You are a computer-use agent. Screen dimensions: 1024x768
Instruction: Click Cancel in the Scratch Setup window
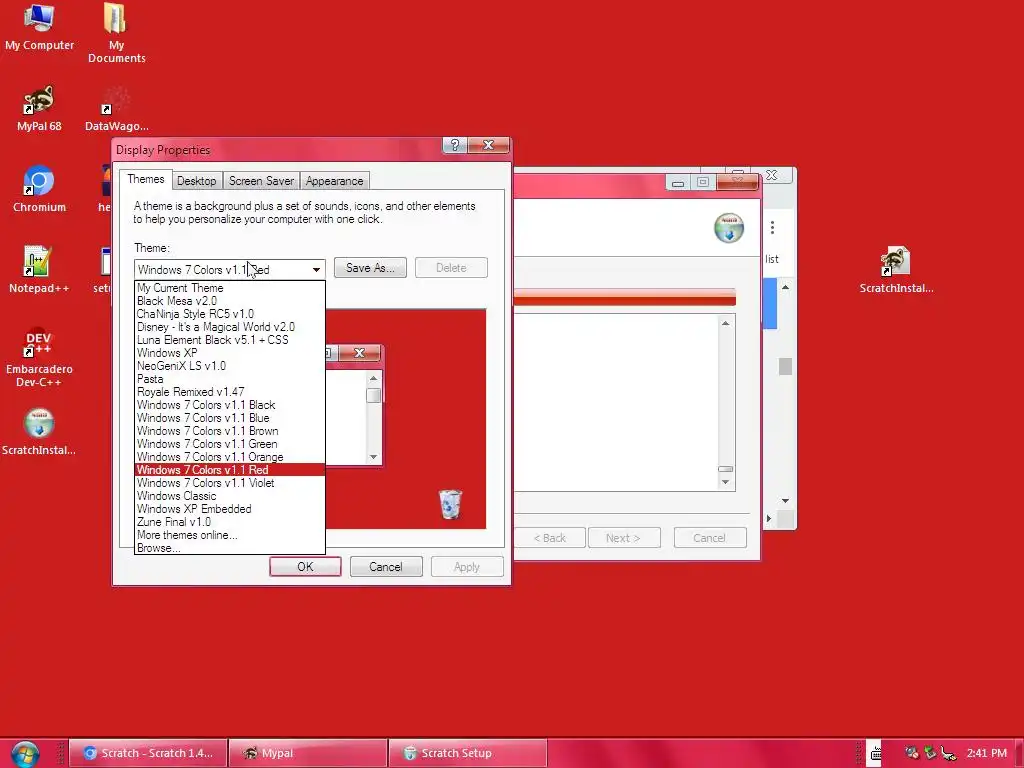710,538
